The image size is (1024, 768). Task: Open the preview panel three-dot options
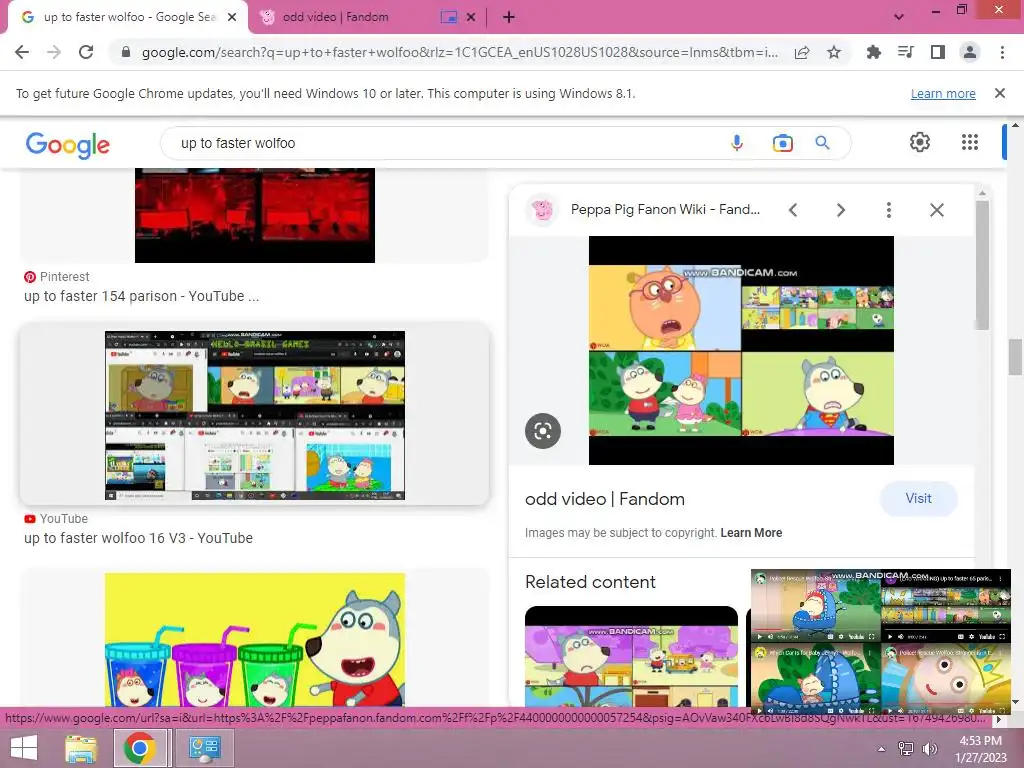click(x=889, y=210)
